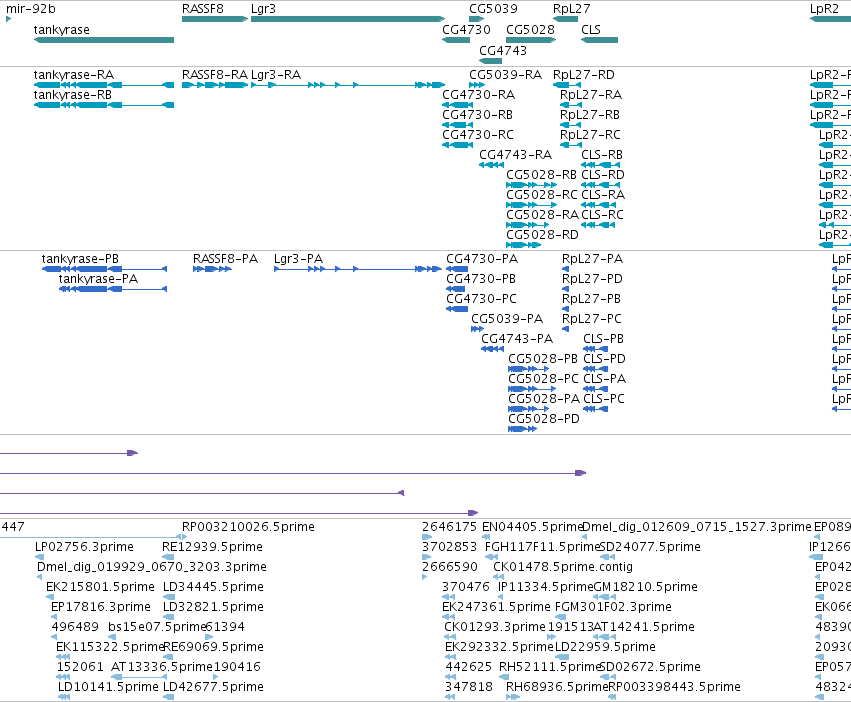The height and width of the screenshot is (702, 851).
Task: Select the RpL27-PA protein feature
Action: (566, 269)
